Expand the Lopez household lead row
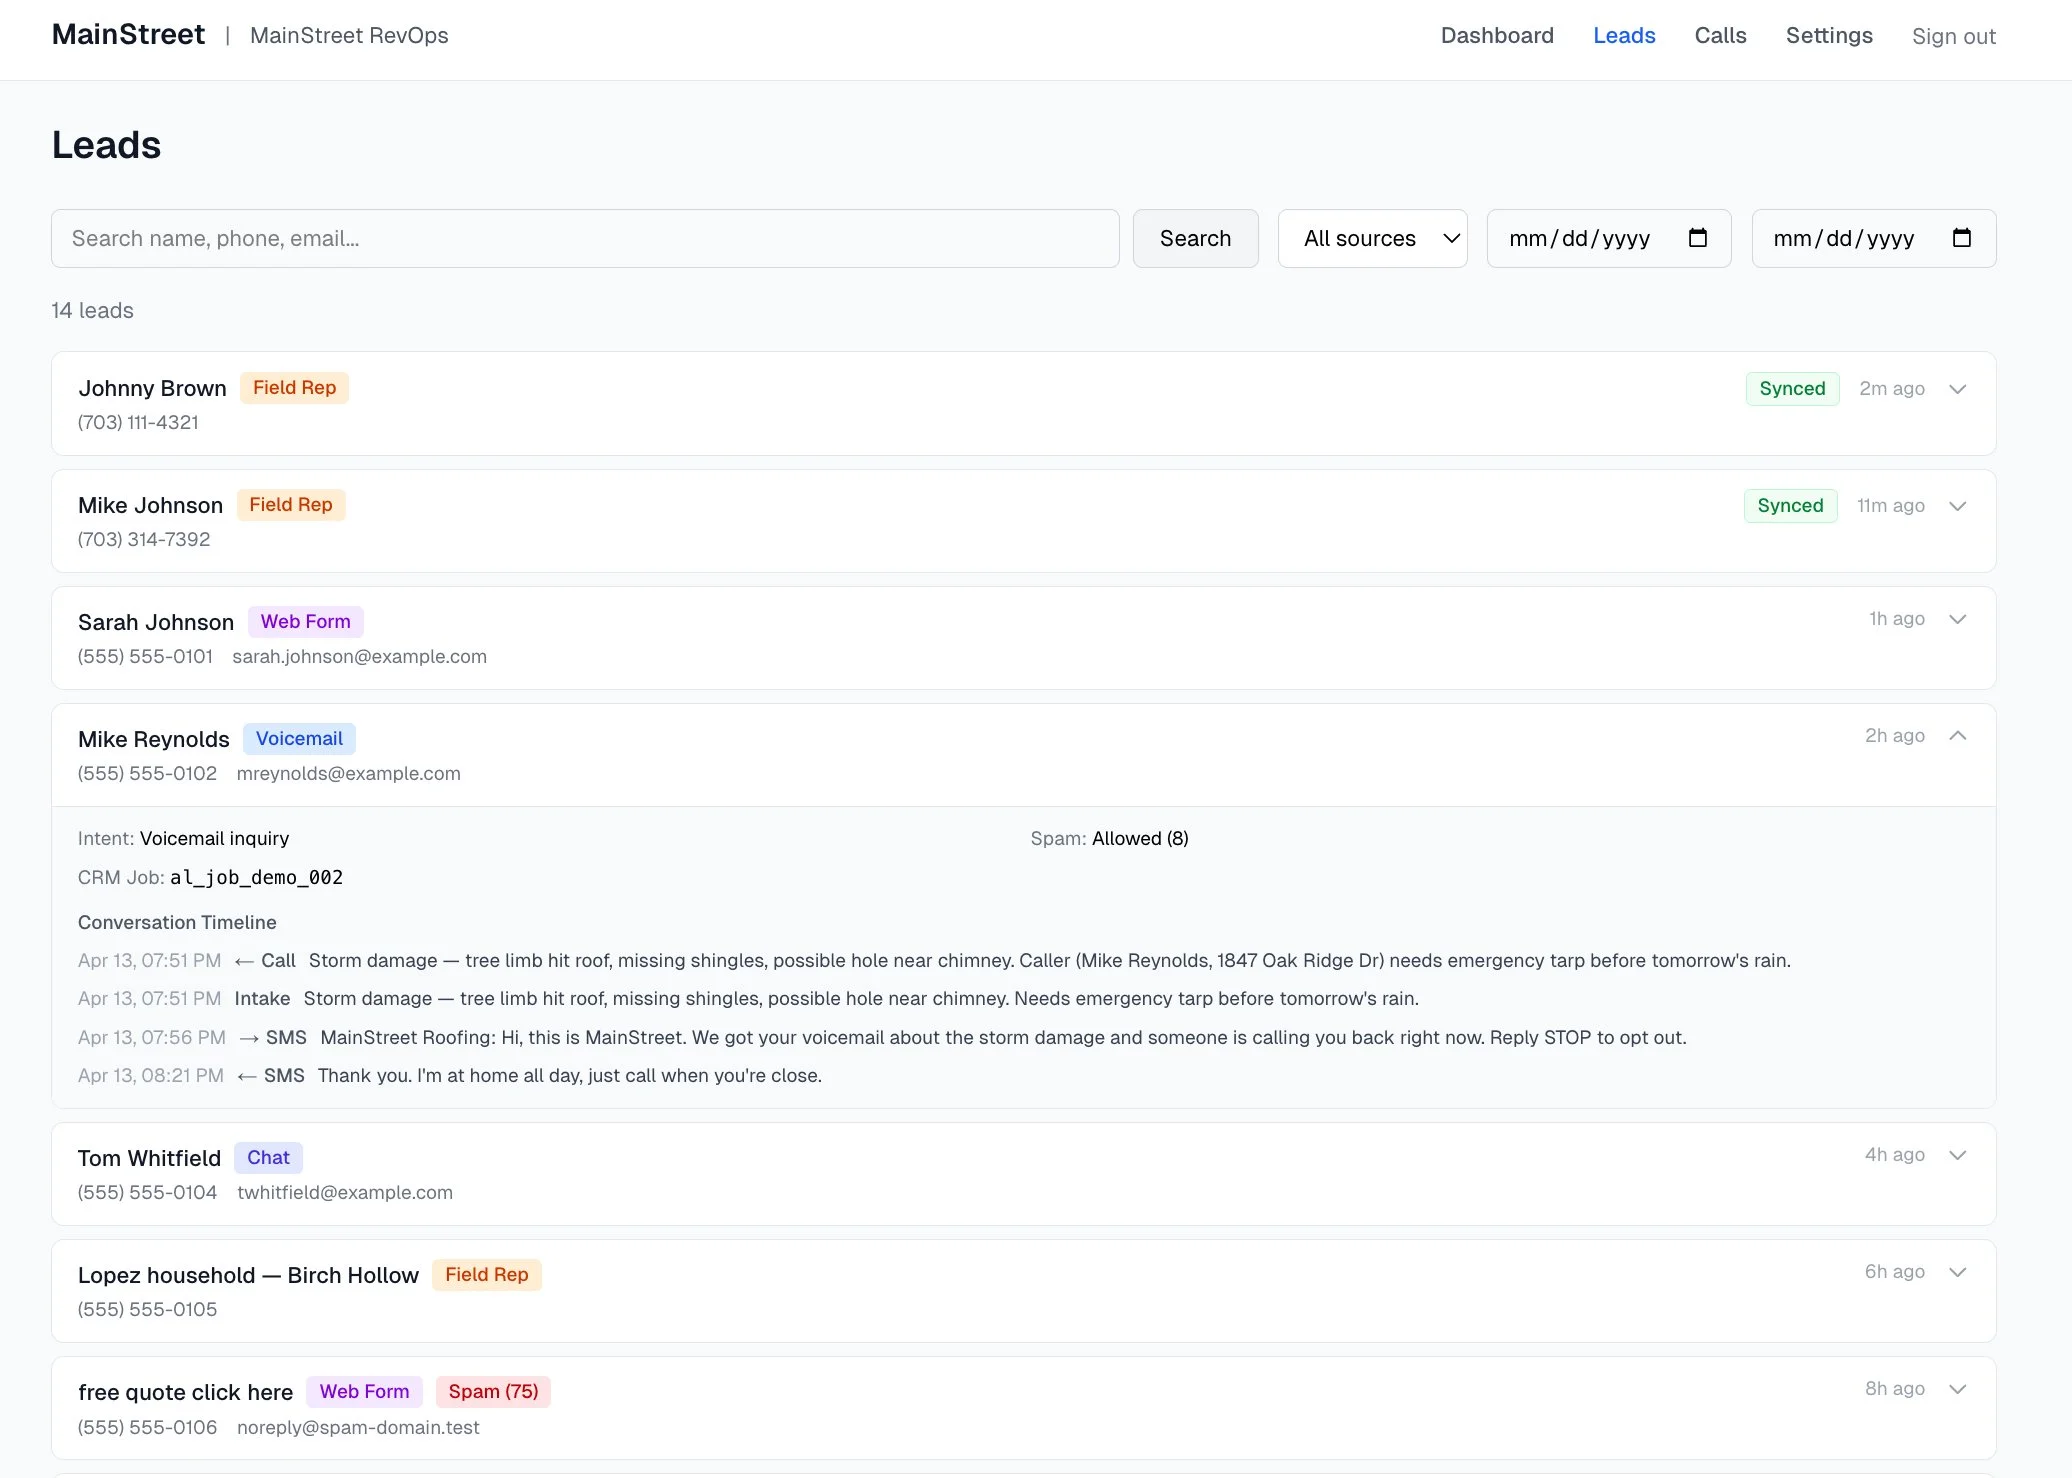Screen dimensions: 2072x1478 1957,1272
